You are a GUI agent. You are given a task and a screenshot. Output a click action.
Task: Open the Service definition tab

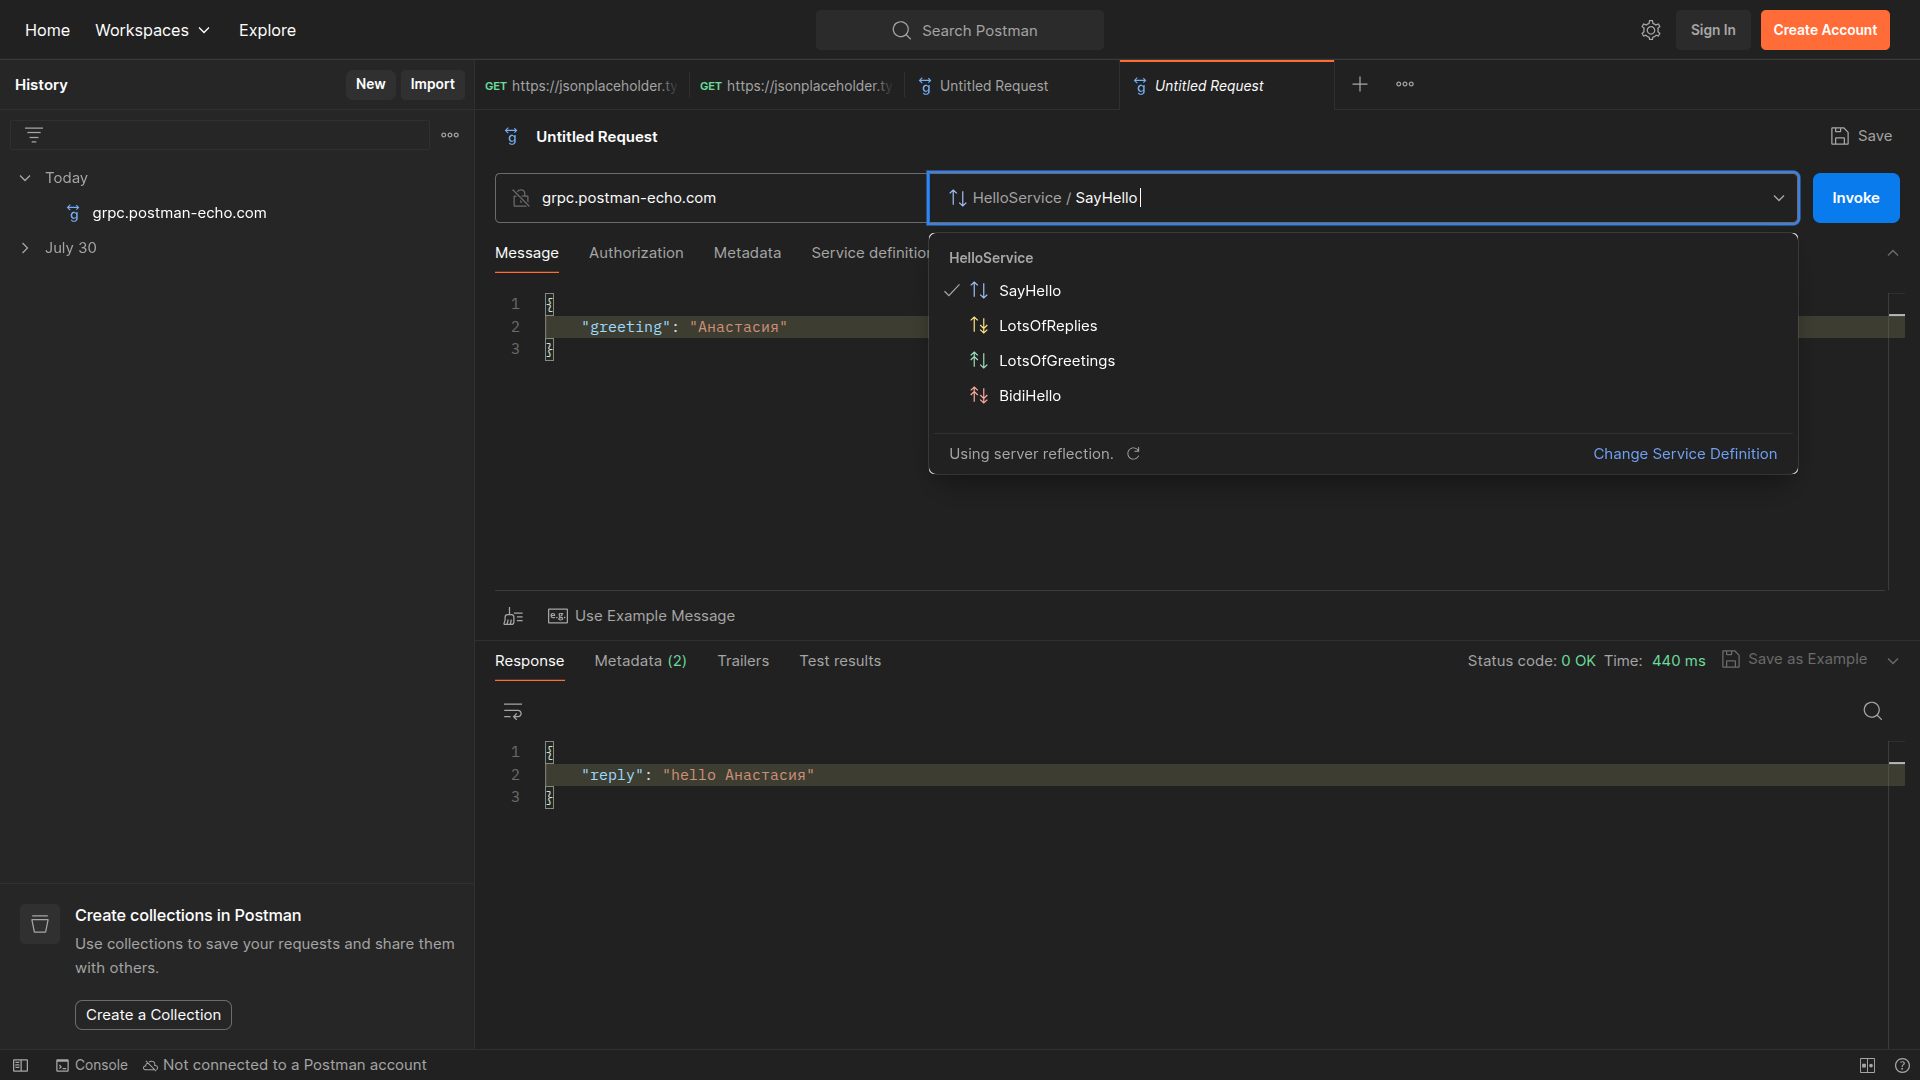(x=870, y=253)
